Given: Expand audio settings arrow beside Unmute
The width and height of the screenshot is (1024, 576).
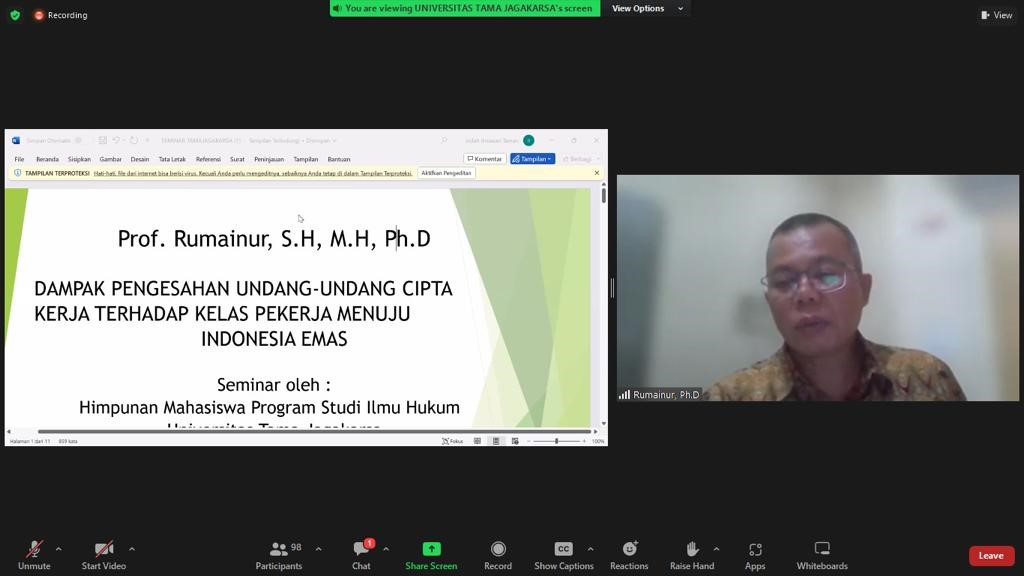Looking at the screenshot, I should click(x=58, y=548).
